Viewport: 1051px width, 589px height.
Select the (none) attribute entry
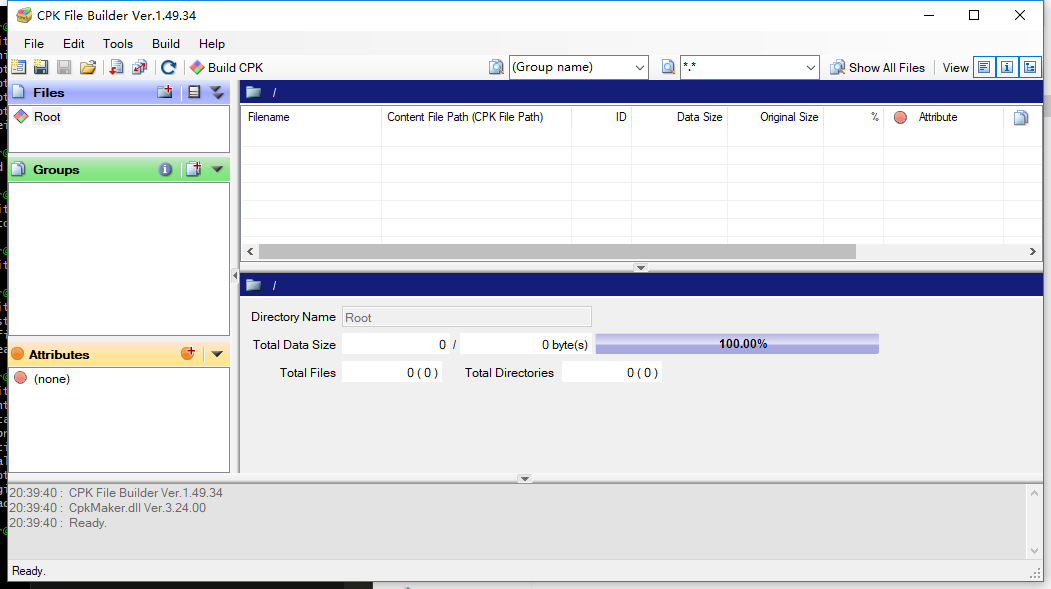coord(52,379)
